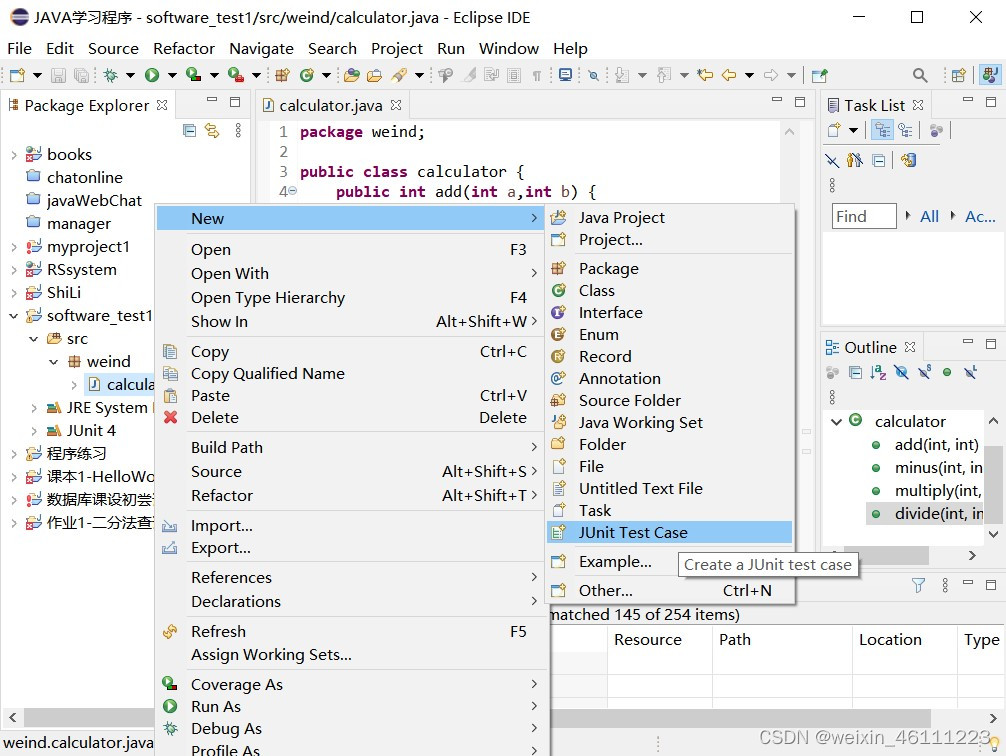Click the New Java Class toolbar icon

coord(307,75)
